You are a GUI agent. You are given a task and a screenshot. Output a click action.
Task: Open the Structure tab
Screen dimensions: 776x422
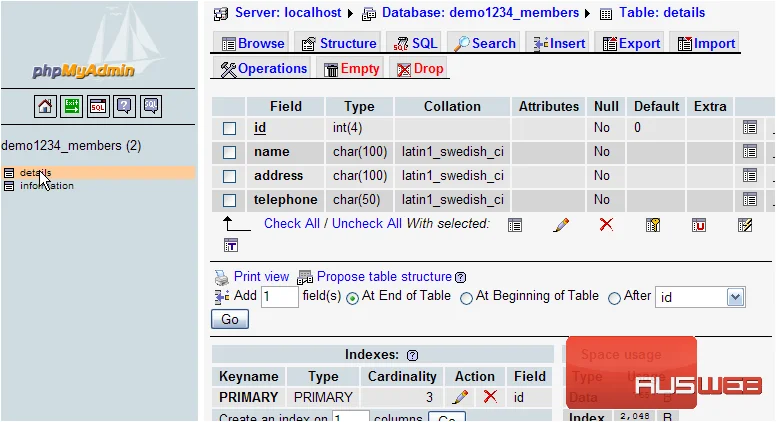[339, 44]
